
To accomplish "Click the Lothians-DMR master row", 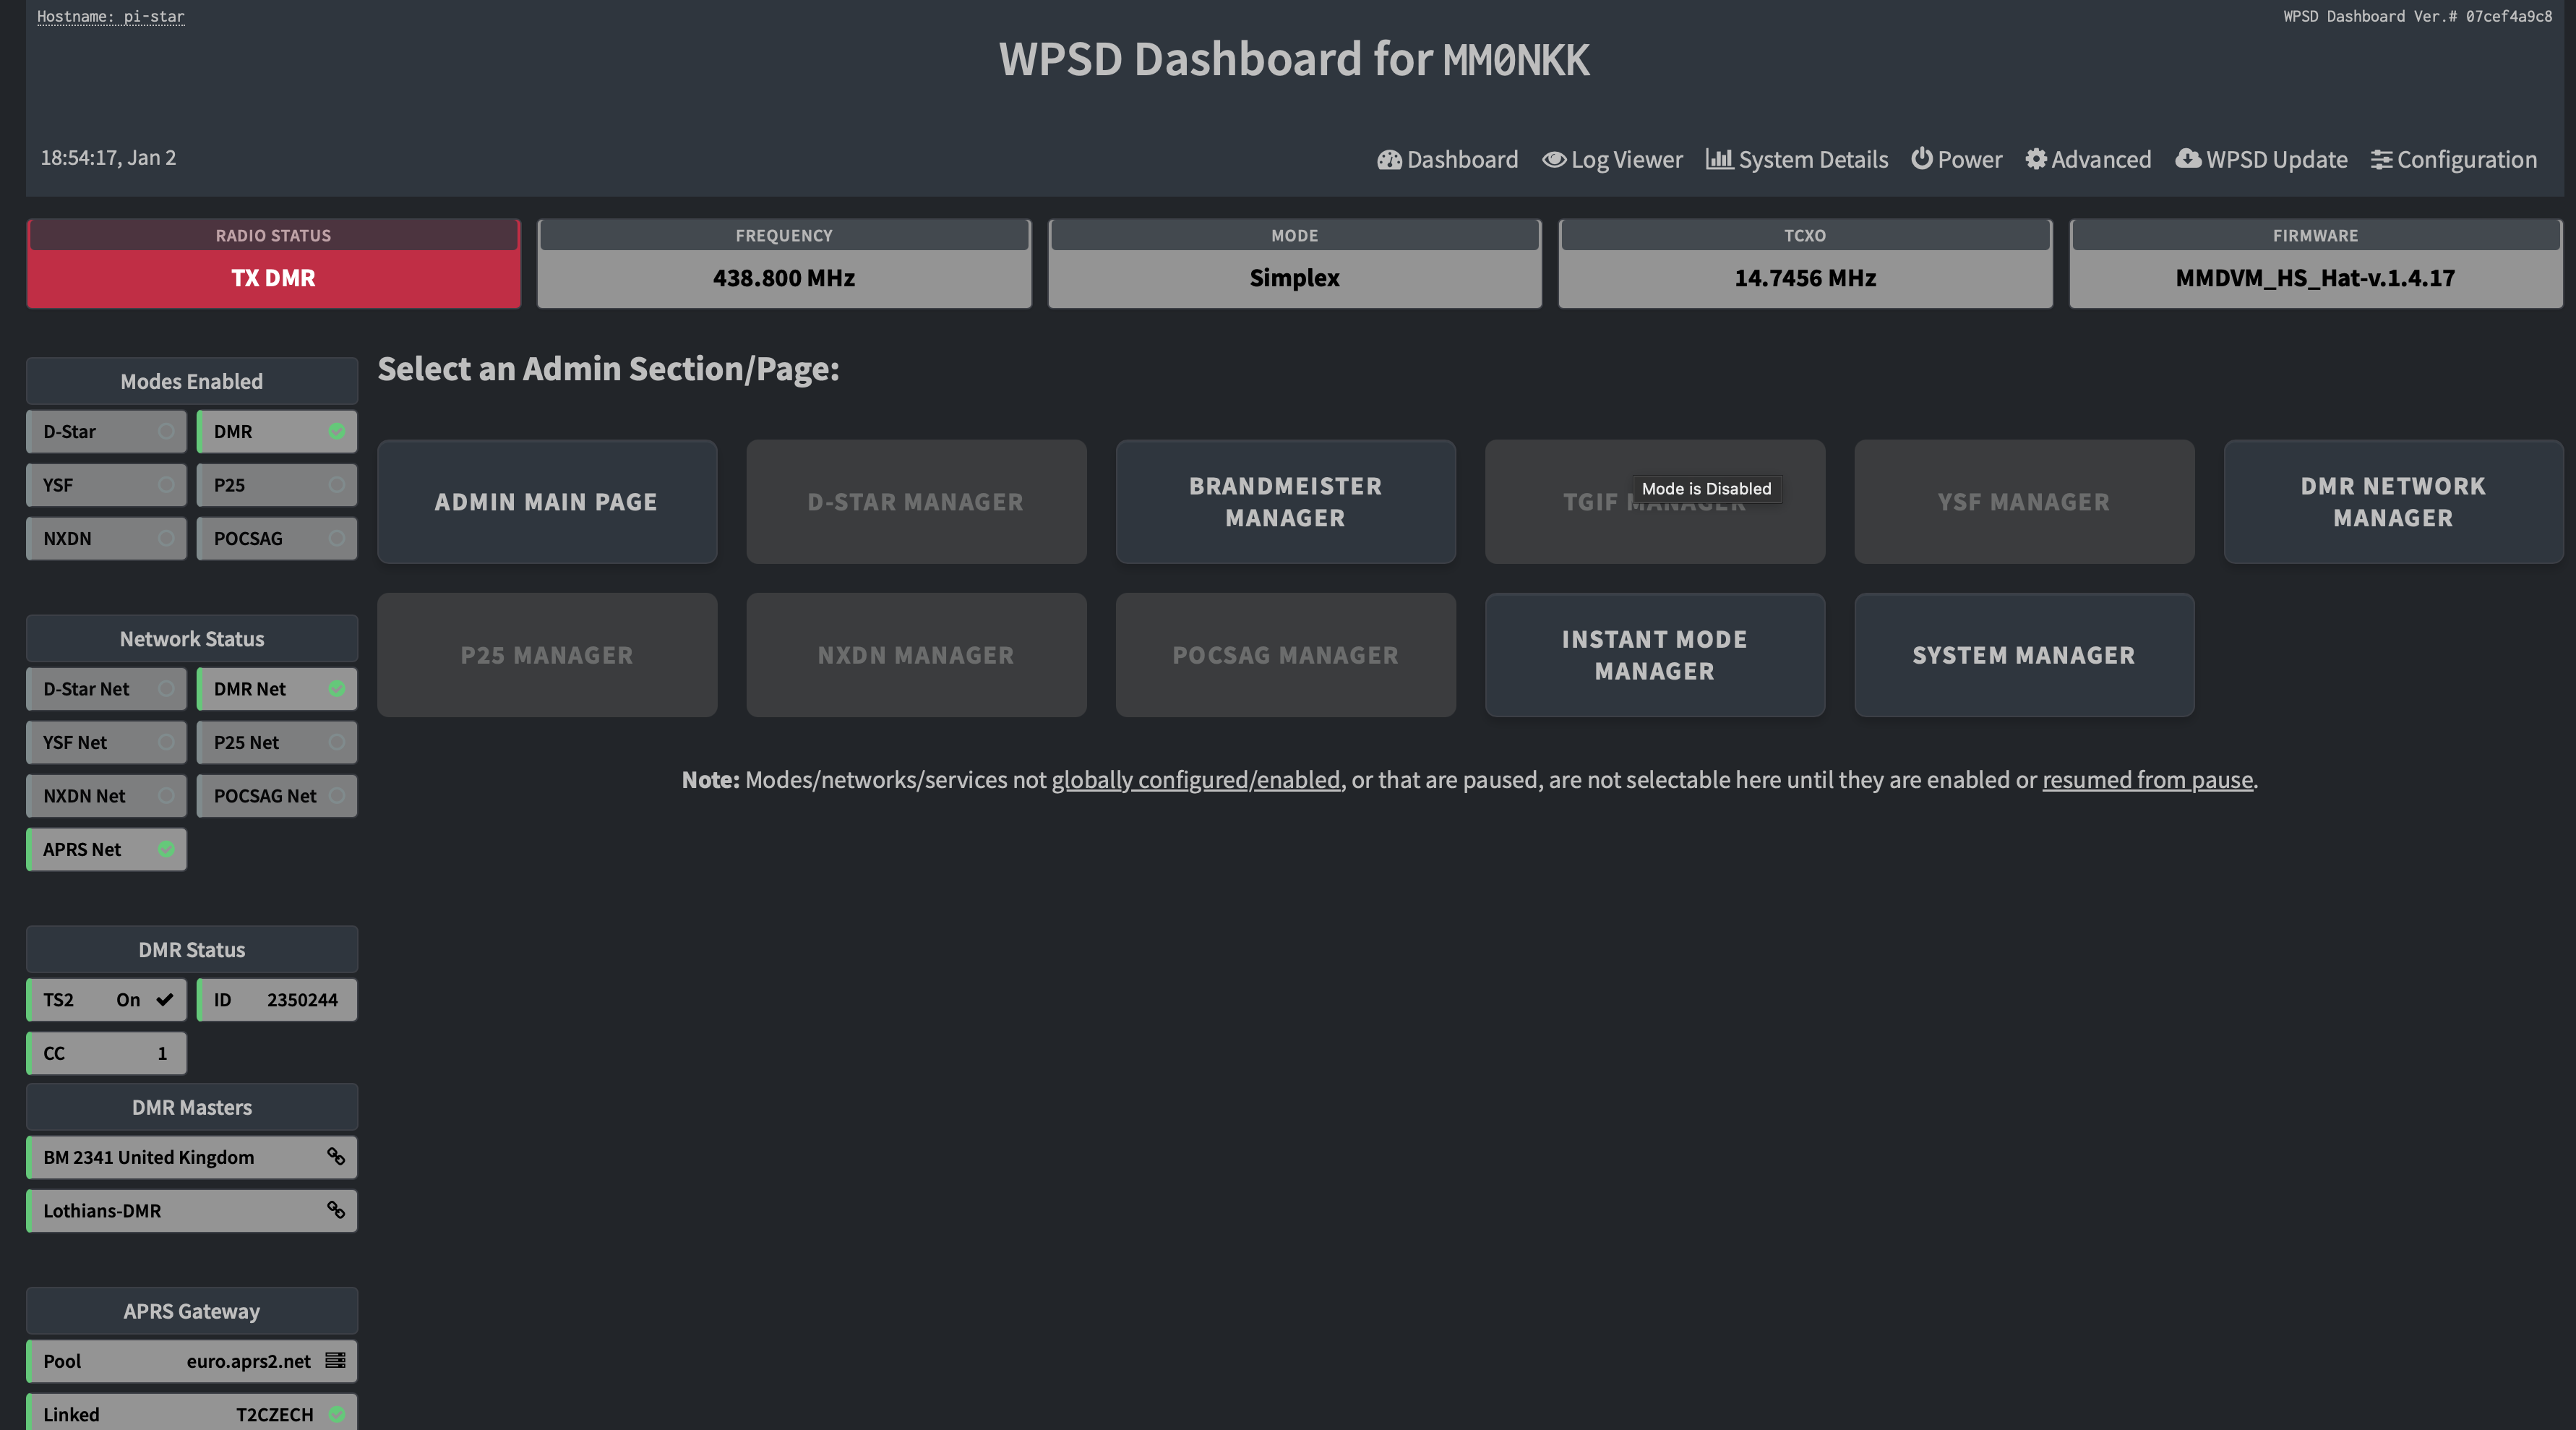I will 192,1210.
